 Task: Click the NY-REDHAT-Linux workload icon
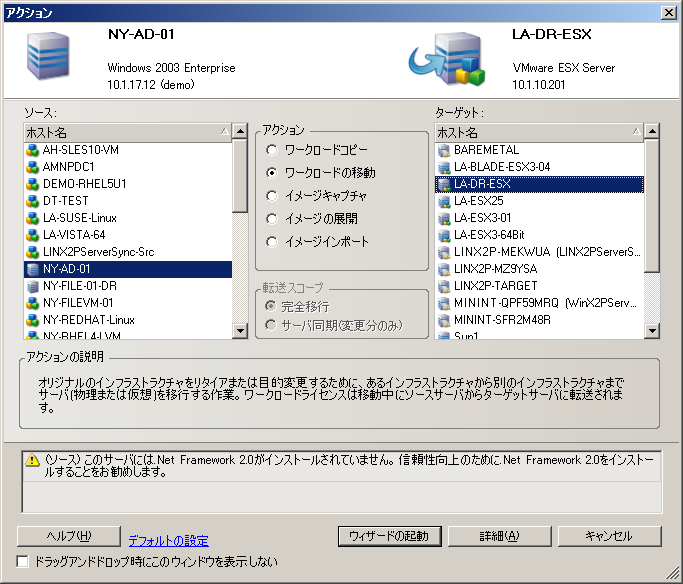(x=32, y=320)
